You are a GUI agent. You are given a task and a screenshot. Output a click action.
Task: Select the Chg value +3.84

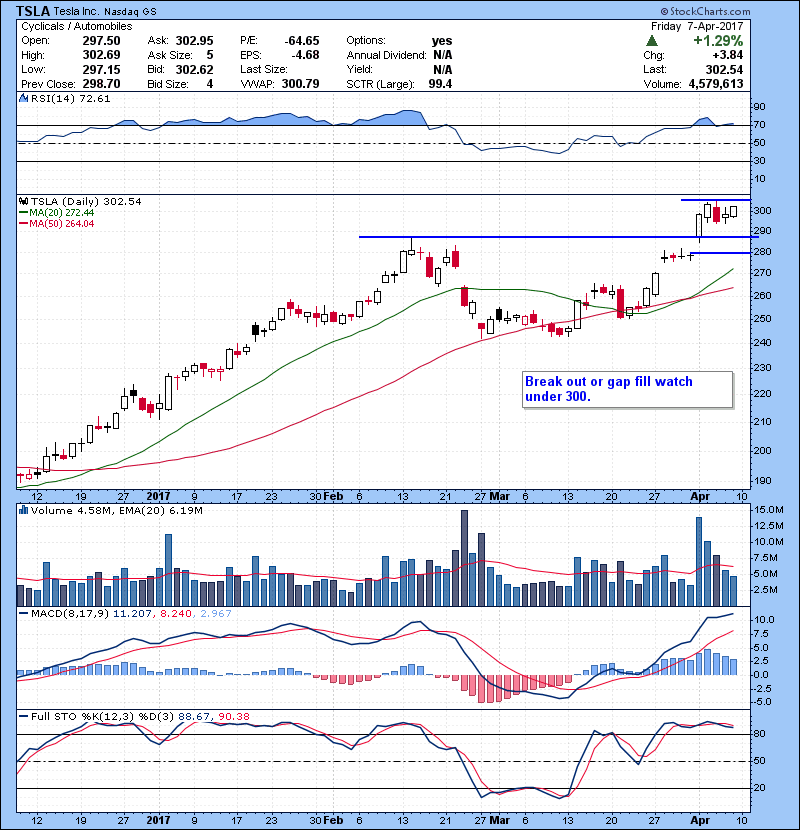[x=727, y=55]
